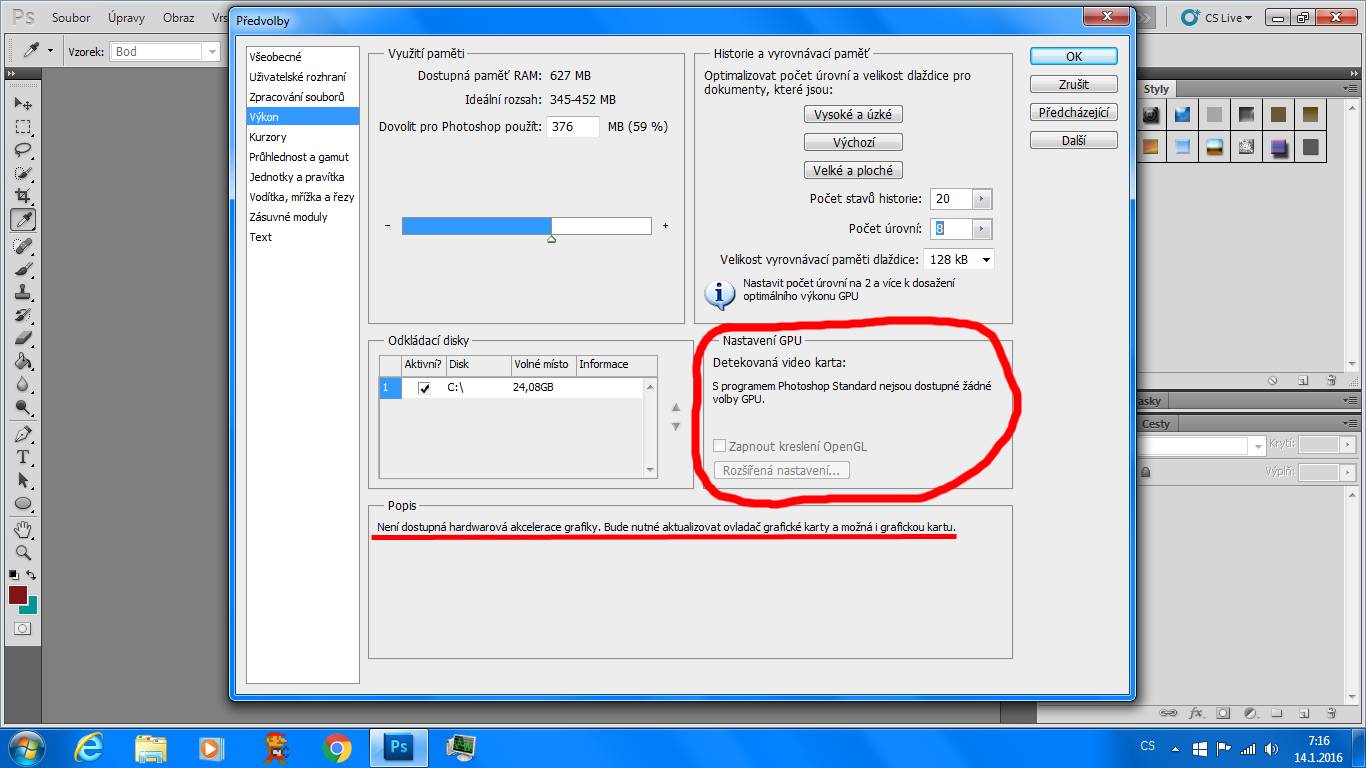
Task: Open the Styly panel options menu
Action: coord(1350,89)
